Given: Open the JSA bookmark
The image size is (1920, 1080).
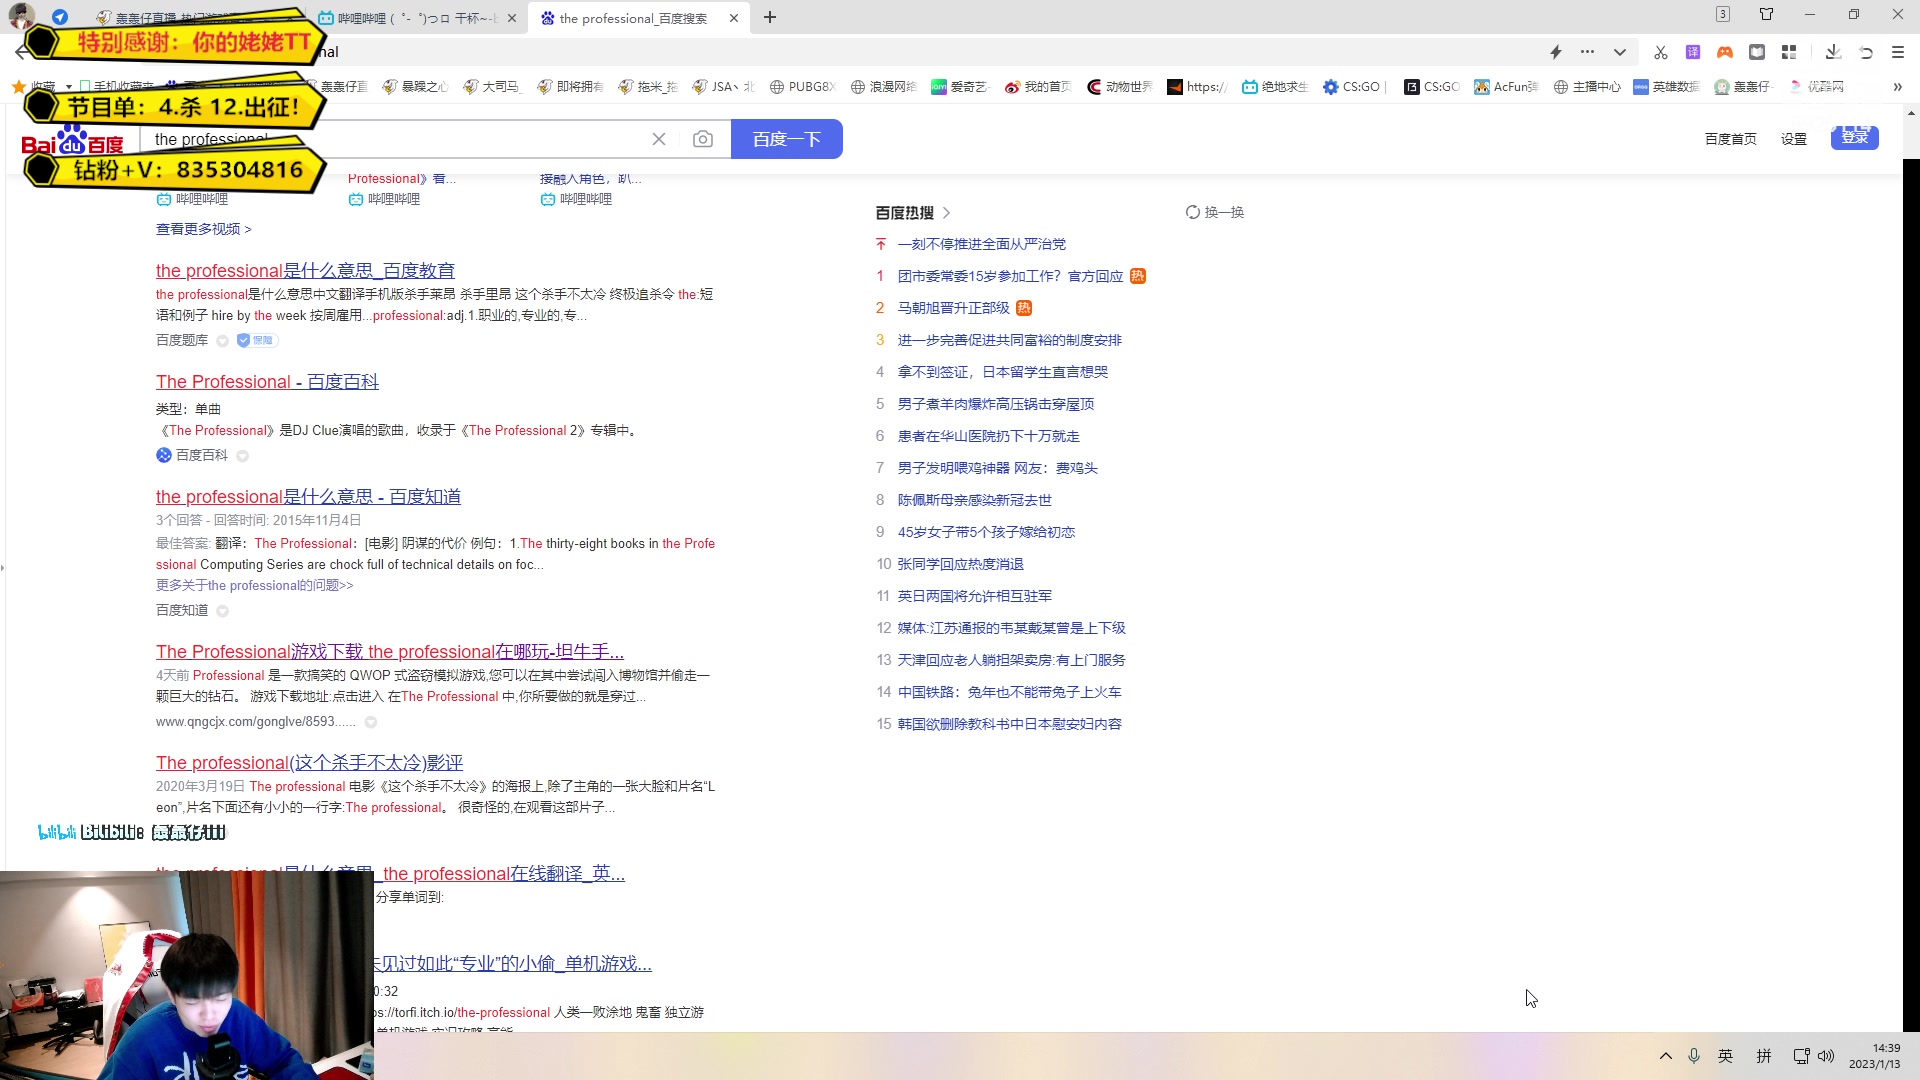Looking at the screenshot, I should coord(724,87).
